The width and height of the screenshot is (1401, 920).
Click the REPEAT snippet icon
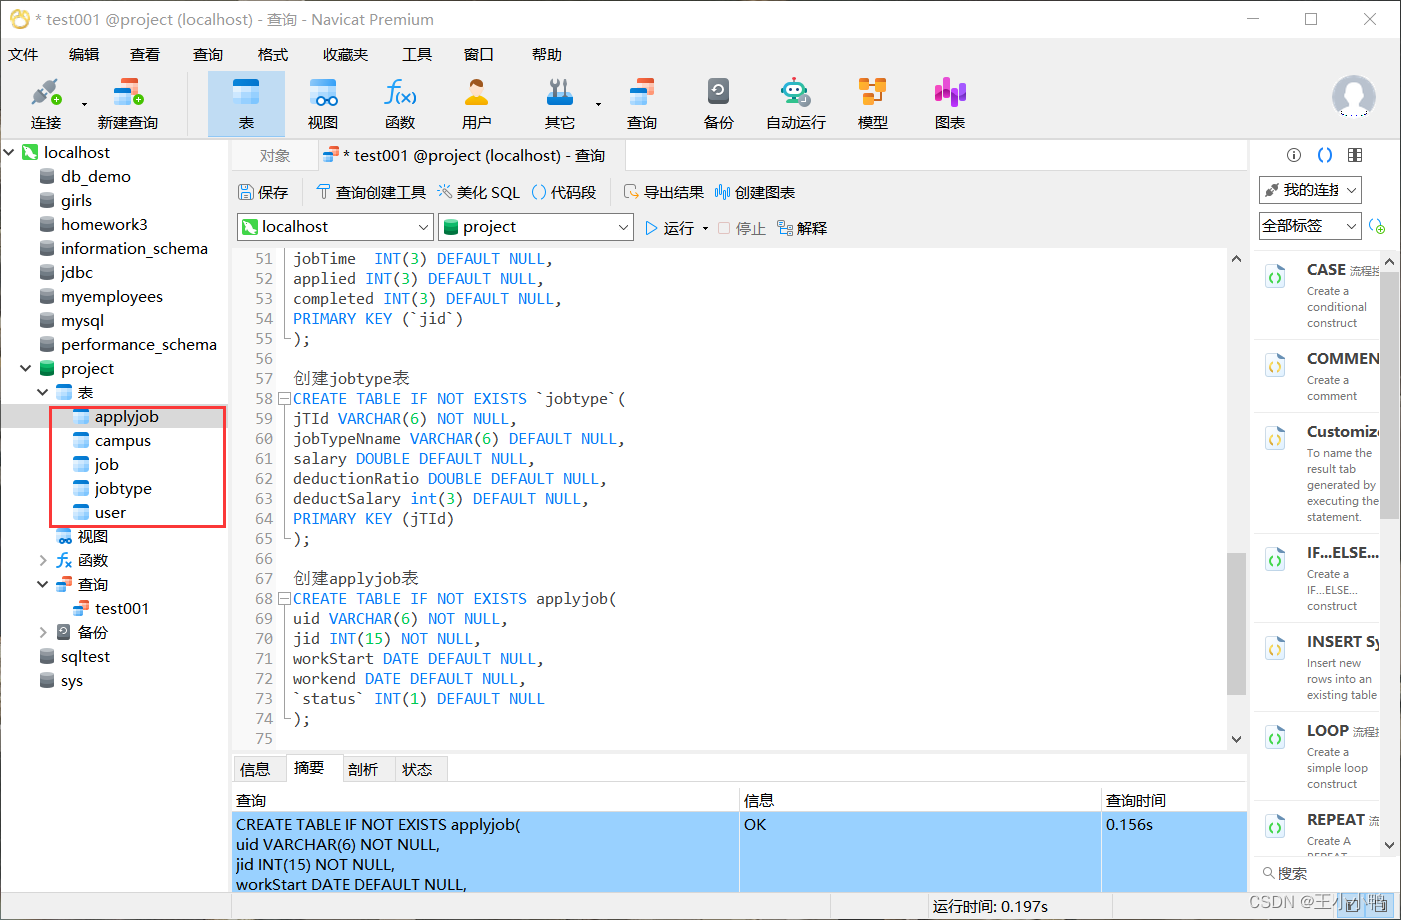coord(1276,827)
